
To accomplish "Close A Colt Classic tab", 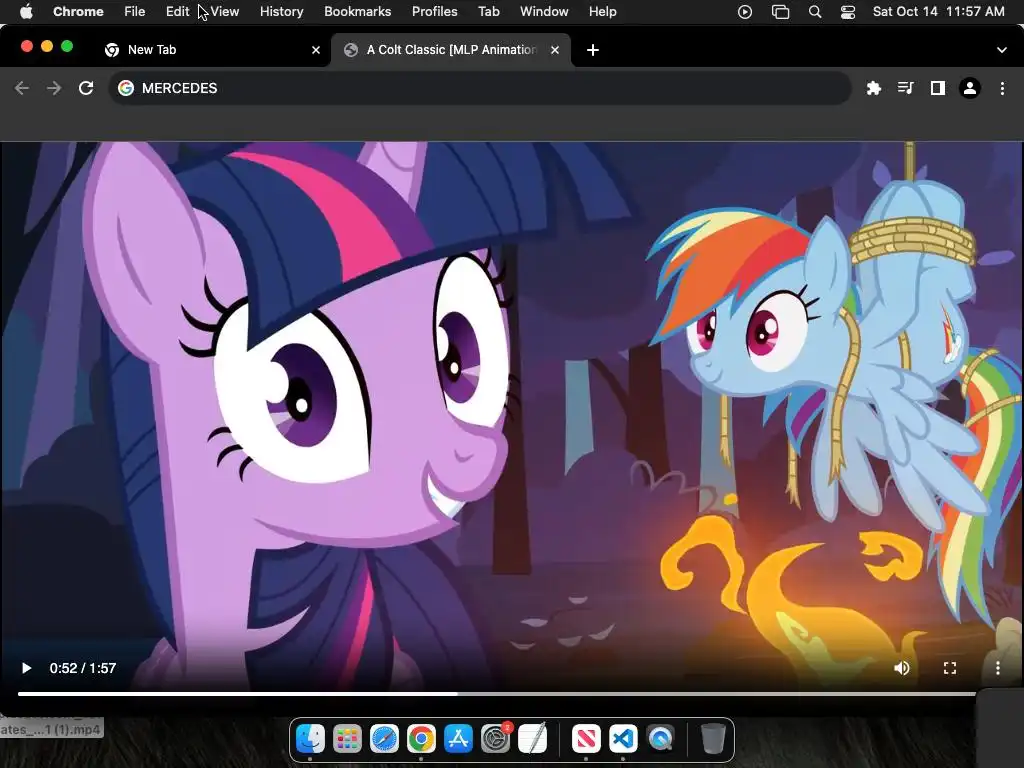I will 555,50.
